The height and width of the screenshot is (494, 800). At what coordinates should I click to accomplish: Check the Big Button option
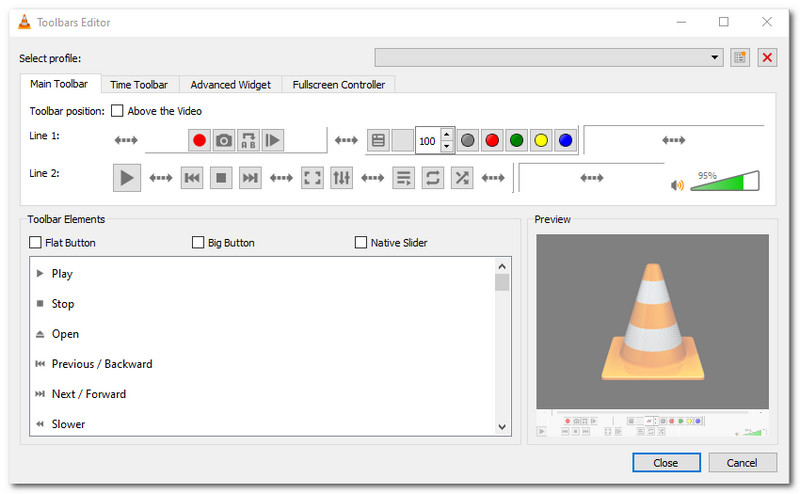point(198,242)
